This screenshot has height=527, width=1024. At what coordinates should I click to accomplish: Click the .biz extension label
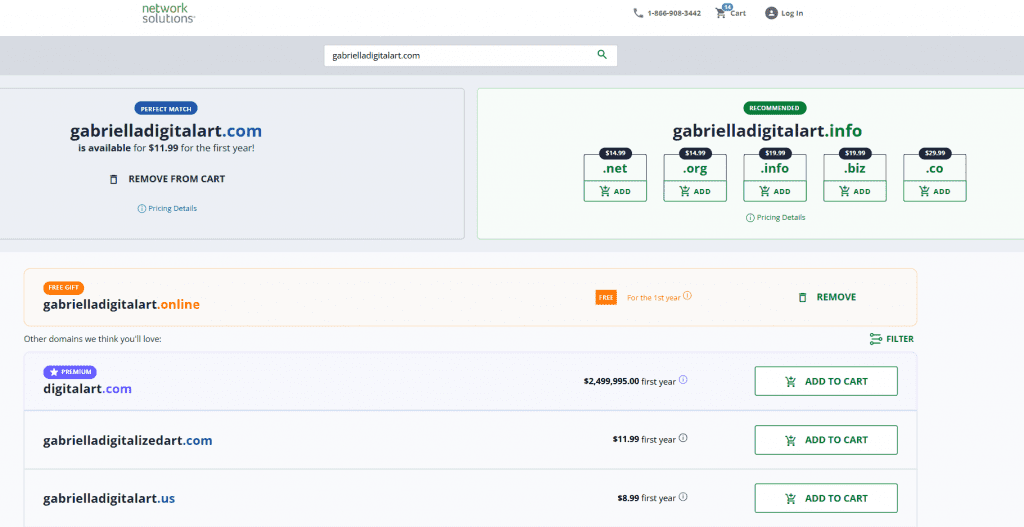(855, 168)
